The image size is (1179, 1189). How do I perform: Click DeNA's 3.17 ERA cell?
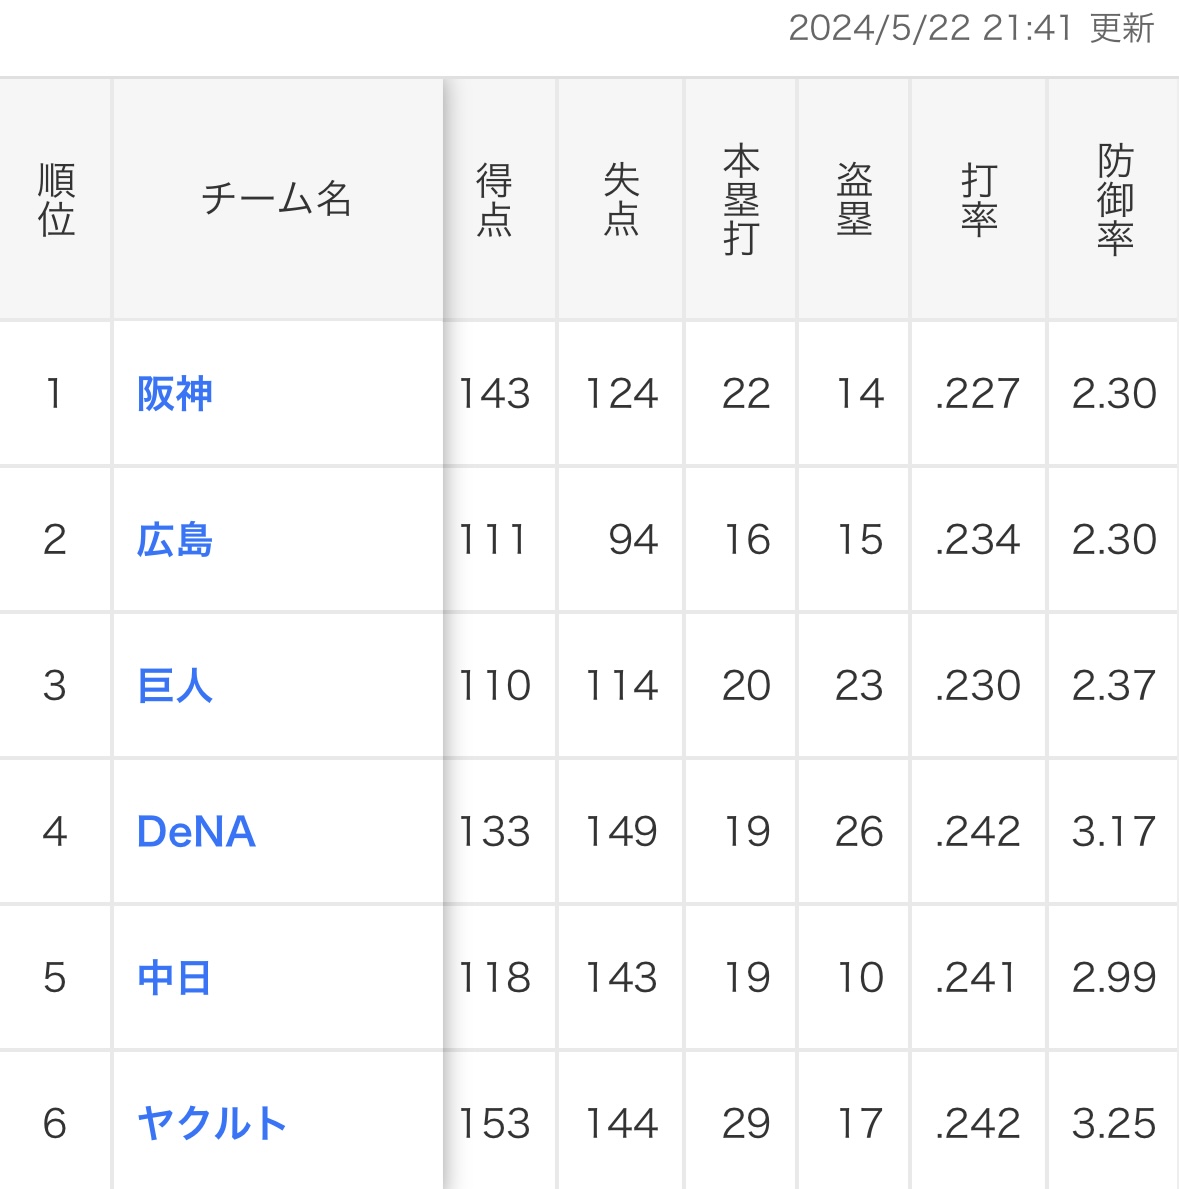pyautogui.click(x=1114, y=832)
